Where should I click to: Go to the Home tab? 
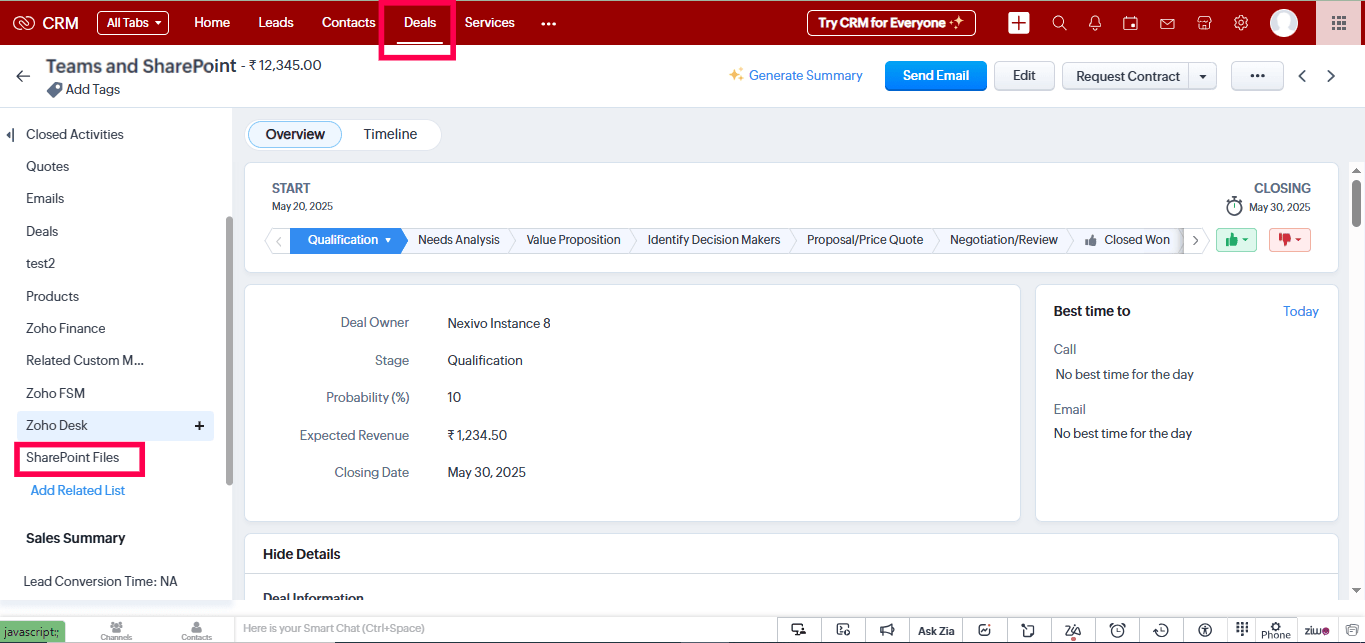tap(212, 22)
